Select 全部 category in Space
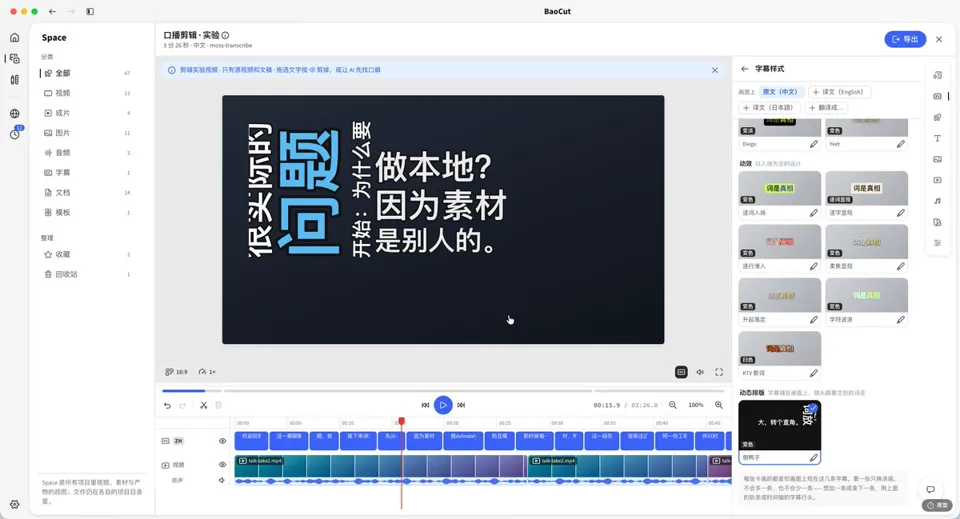 [x=87, y=73]
